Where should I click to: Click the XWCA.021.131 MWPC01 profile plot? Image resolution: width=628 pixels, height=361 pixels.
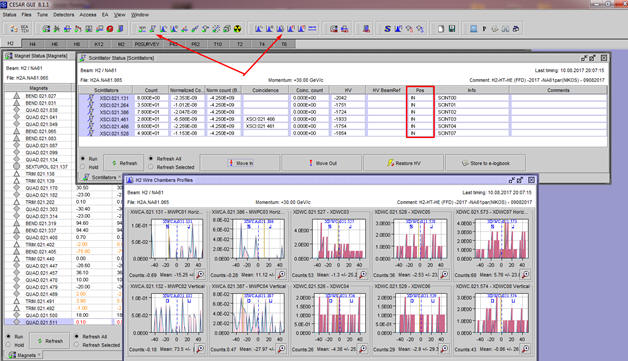tap(177, 239)
